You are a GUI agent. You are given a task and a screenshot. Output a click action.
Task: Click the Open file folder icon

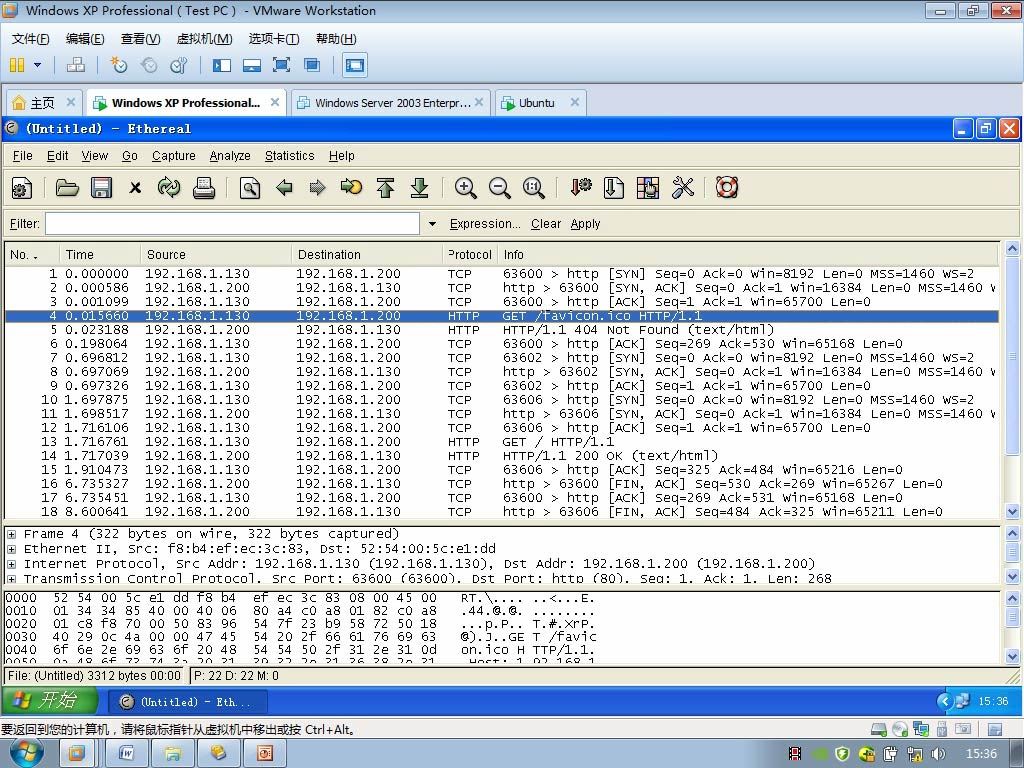tap(67, 189)
